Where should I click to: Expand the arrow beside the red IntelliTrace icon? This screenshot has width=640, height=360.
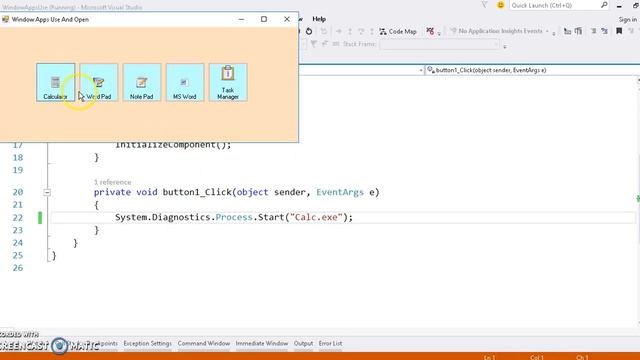tap(439, 33)
